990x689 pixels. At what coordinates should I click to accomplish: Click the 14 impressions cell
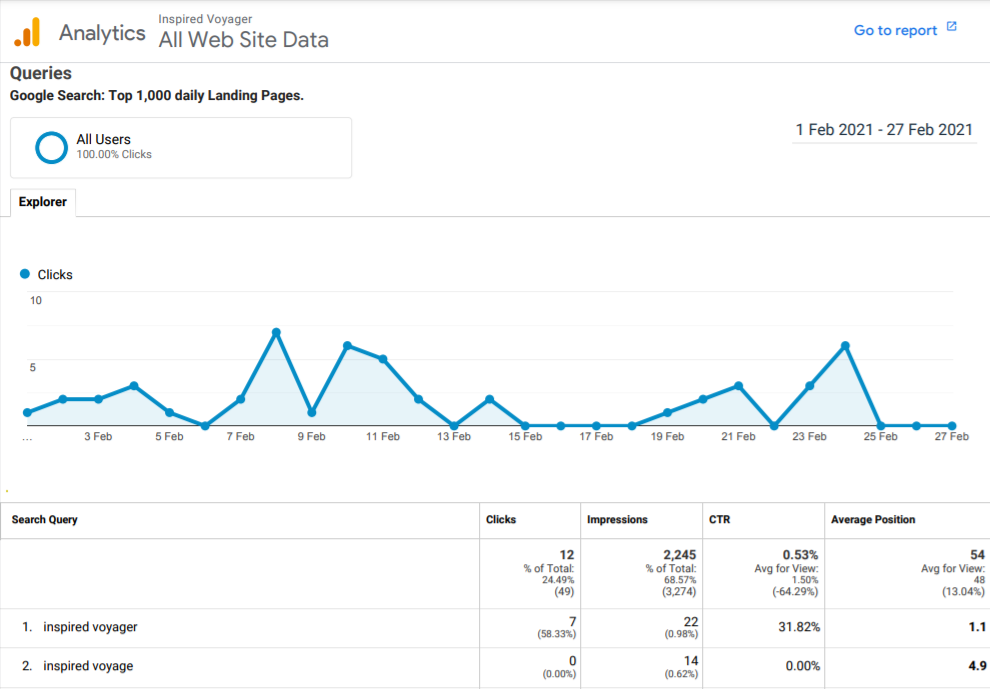pos(691,661)
